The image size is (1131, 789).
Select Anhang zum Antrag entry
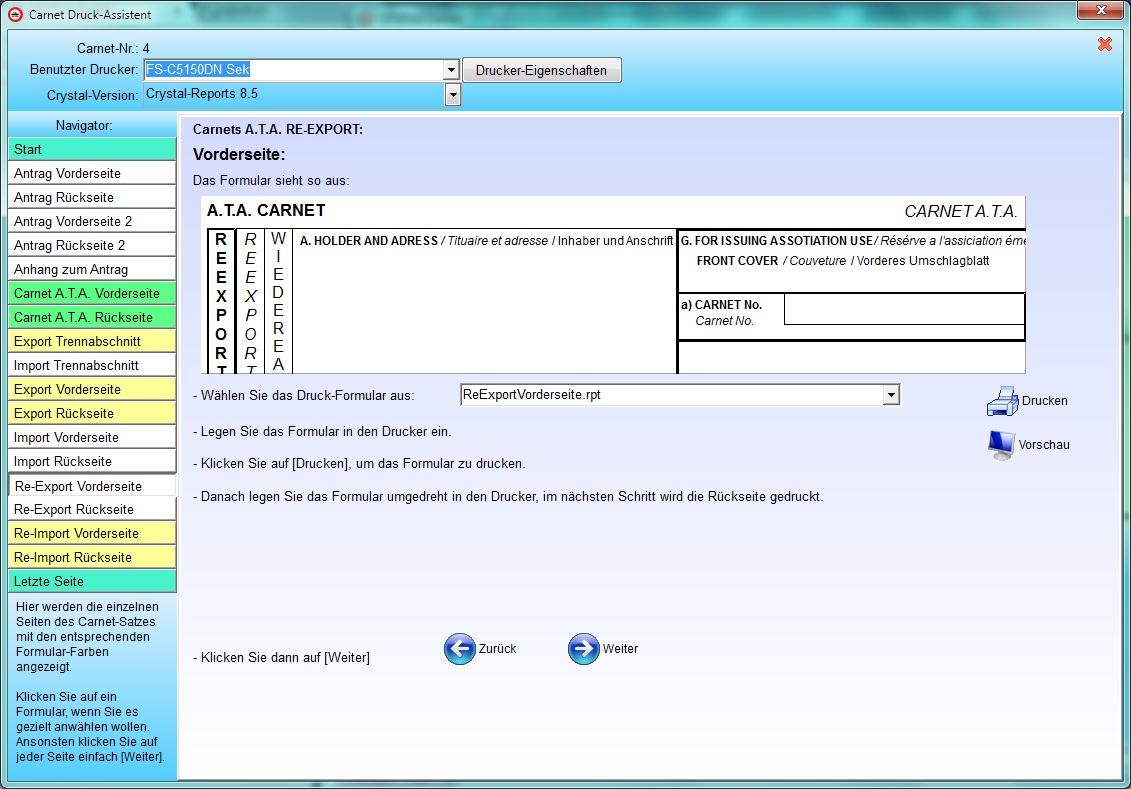coord(92,269)
